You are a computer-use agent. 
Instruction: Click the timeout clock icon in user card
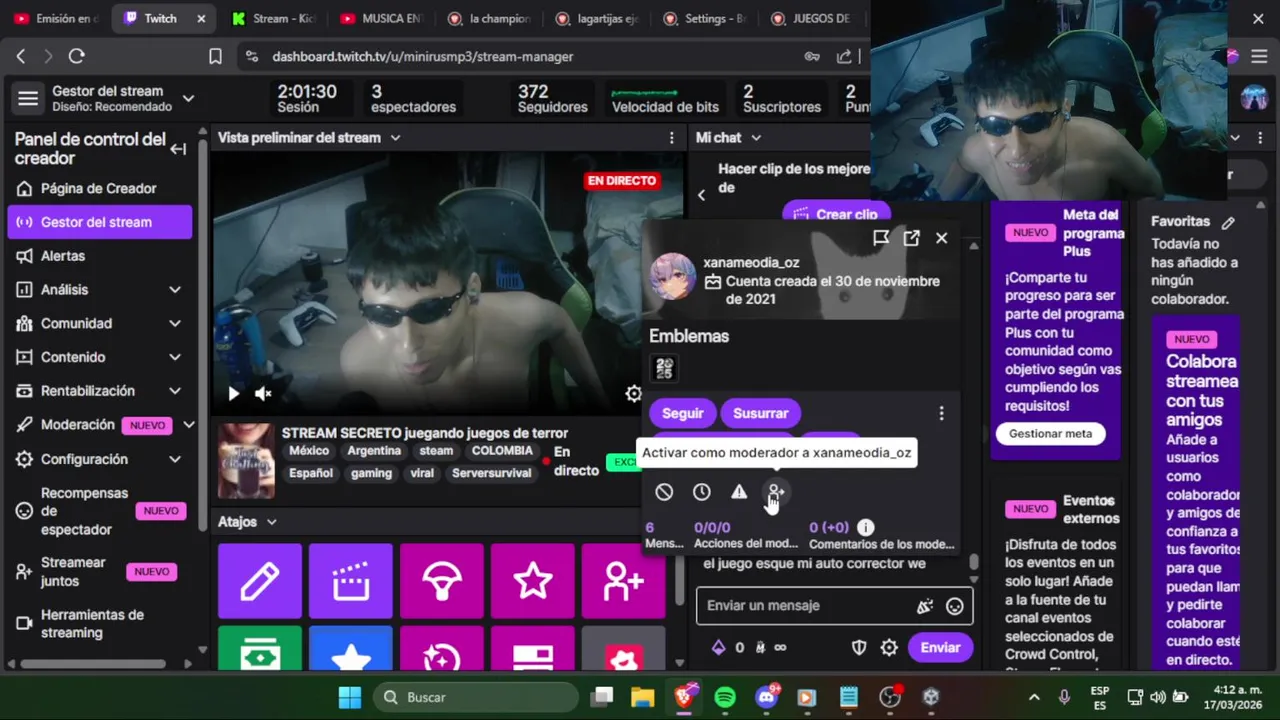(702, 492)
